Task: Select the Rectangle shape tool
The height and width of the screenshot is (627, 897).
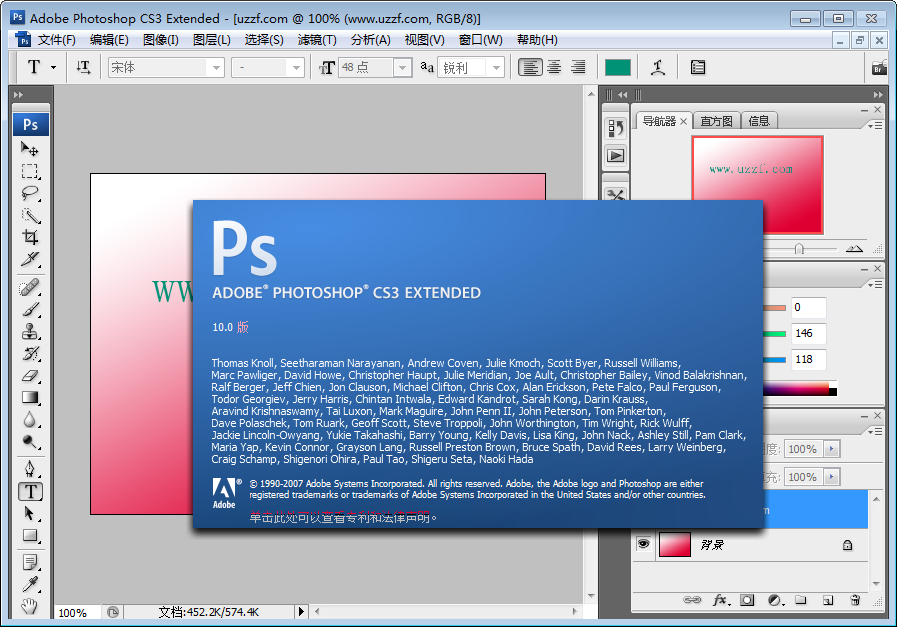Action: 30,535
